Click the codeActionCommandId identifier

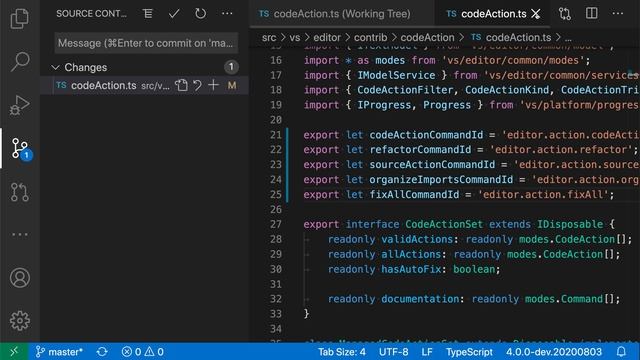tap(426, 135)
